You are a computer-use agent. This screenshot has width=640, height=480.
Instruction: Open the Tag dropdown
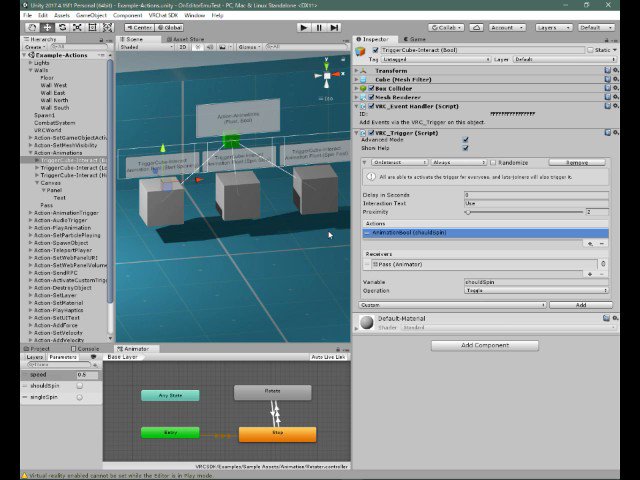(x=436, y=59)
